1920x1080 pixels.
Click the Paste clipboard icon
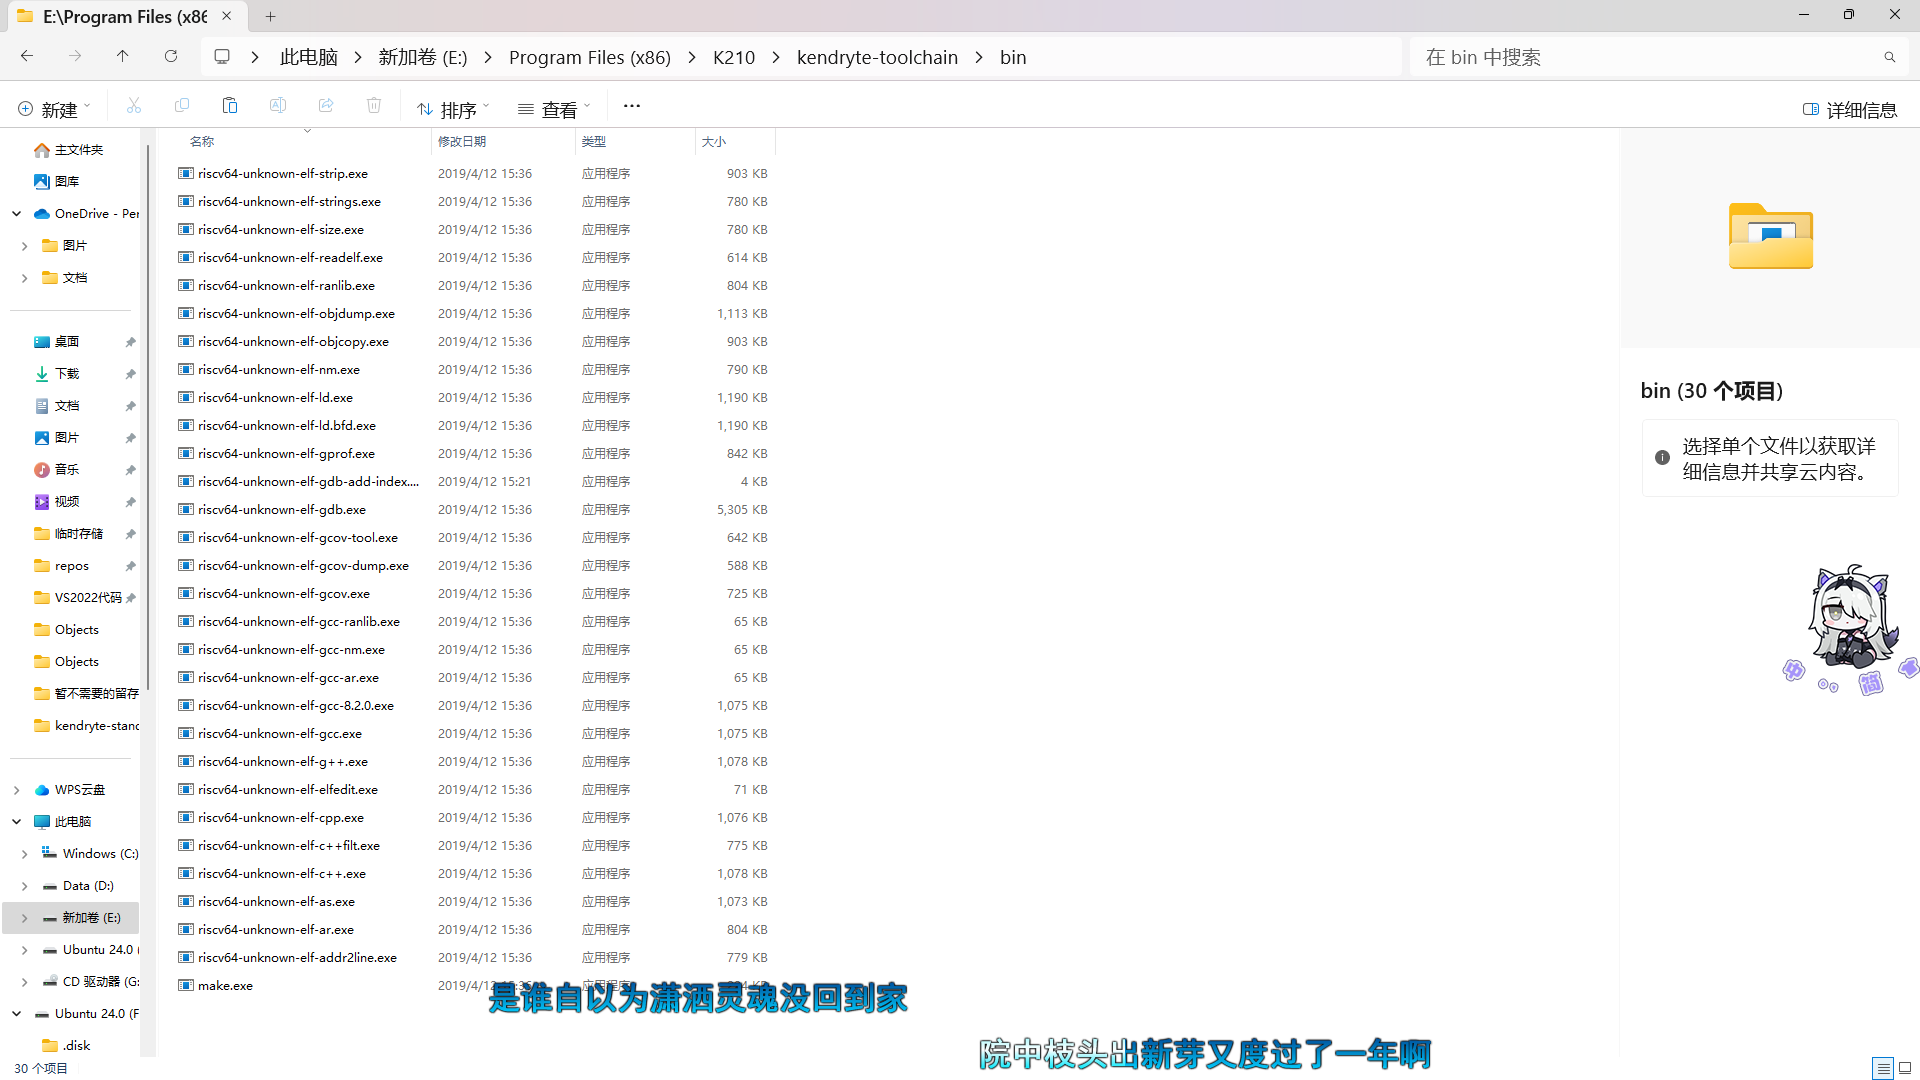[230, 106]
